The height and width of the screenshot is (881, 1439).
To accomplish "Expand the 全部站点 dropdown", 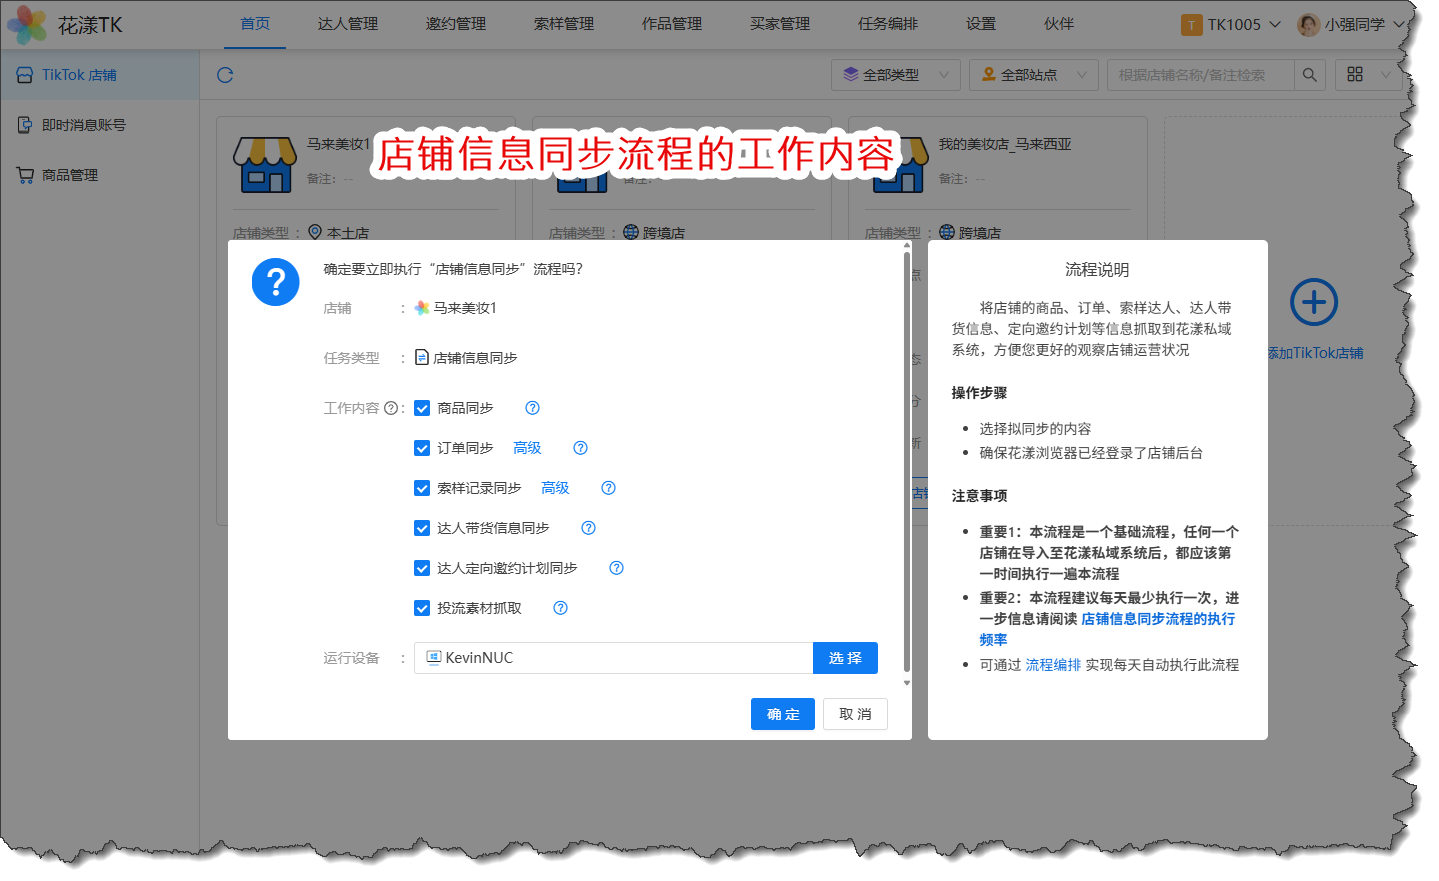I will pyautogui.click(x=1033, y=75).
